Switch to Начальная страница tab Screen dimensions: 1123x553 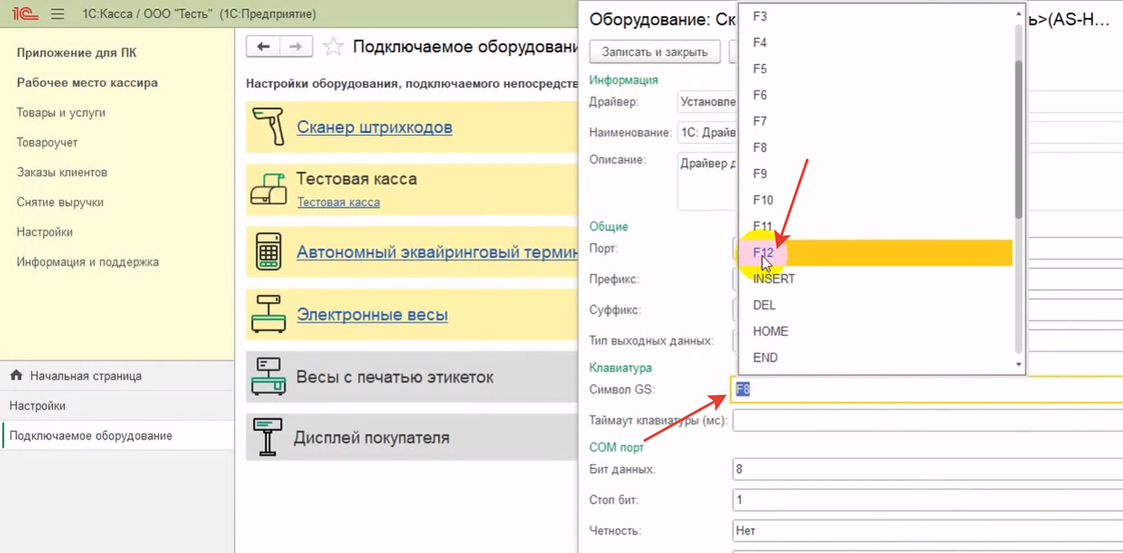pos(117,376)
